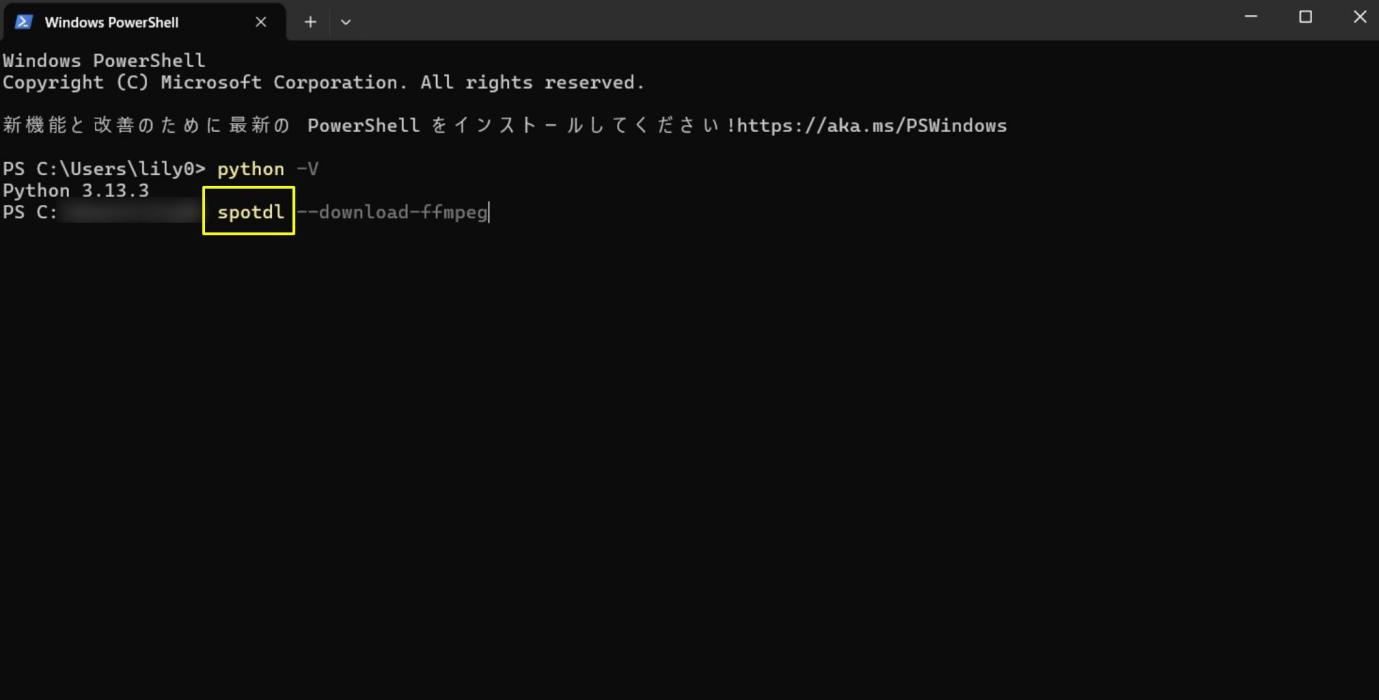The image size is (1379, 700).
Task: Close the Windows PowerShell tab
Action: pyautogui.click(x=261, y=22)
